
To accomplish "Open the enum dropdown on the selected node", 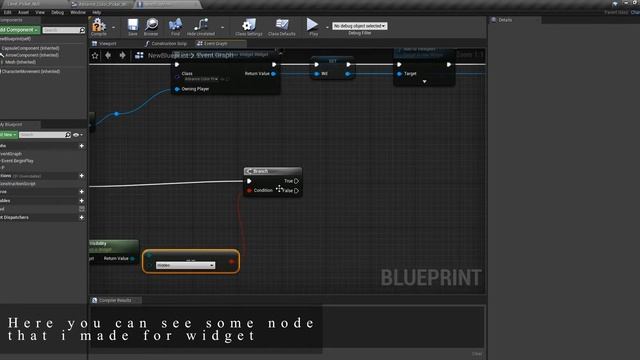I will tap(185, 265).
